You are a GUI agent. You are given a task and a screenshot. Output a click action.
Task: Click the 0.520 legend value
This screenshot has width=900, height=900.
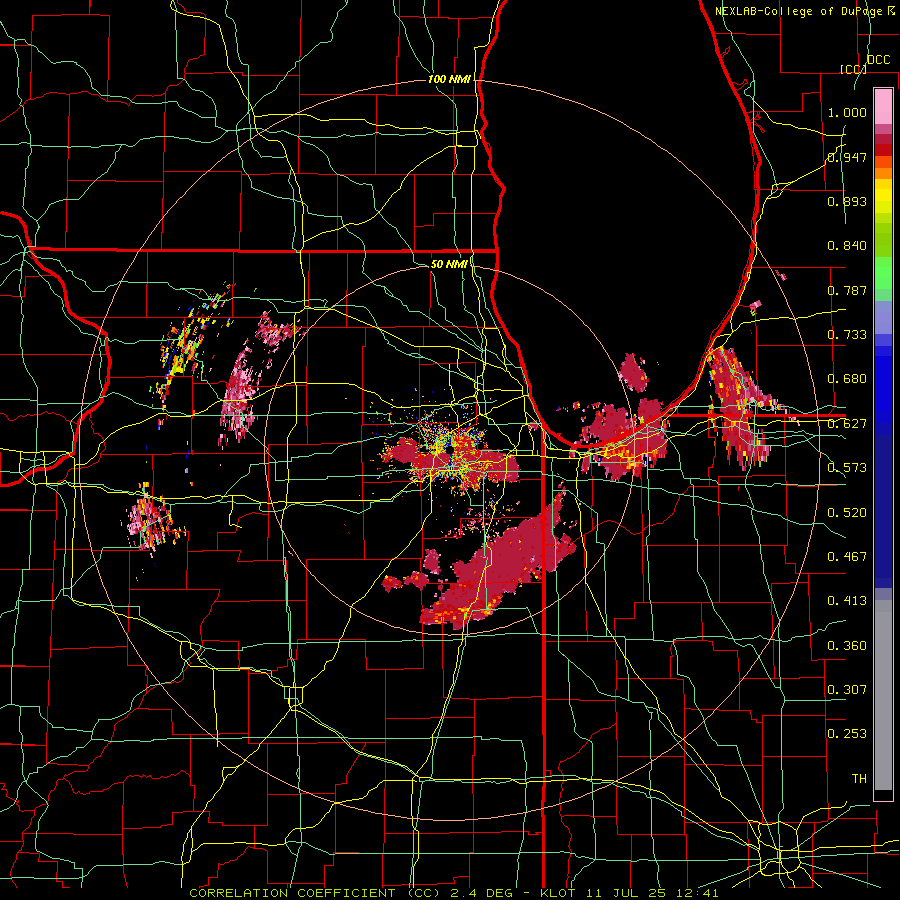pos(847,512)
